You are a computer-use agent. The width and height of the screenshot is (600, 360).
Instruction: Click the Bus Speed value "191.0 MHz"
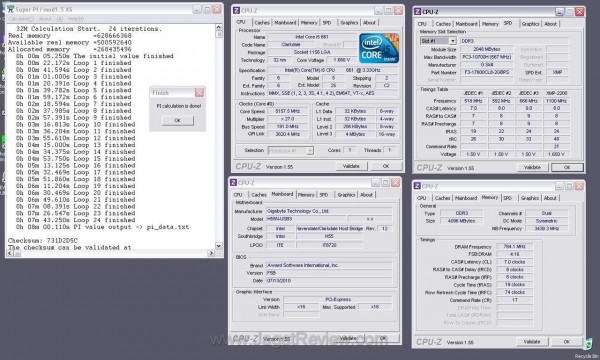289,127
